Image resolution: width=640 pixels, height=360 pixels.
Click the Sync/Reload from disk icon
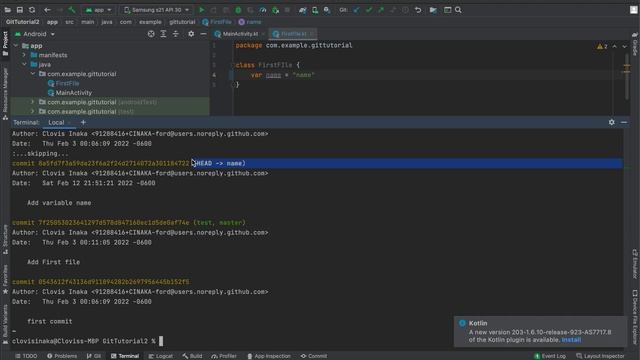32,10
